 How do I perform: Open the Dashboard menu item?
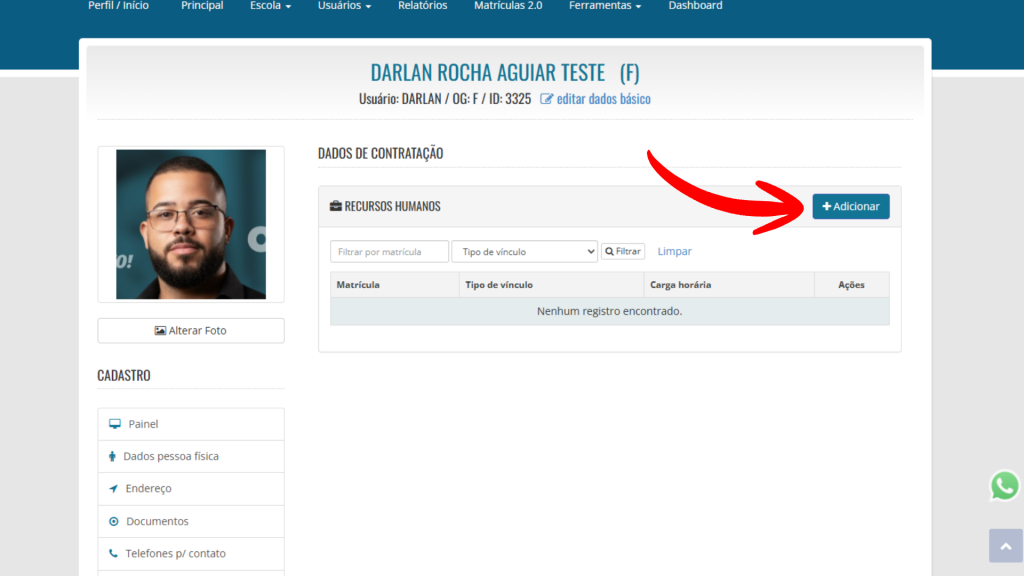[695, 6]
